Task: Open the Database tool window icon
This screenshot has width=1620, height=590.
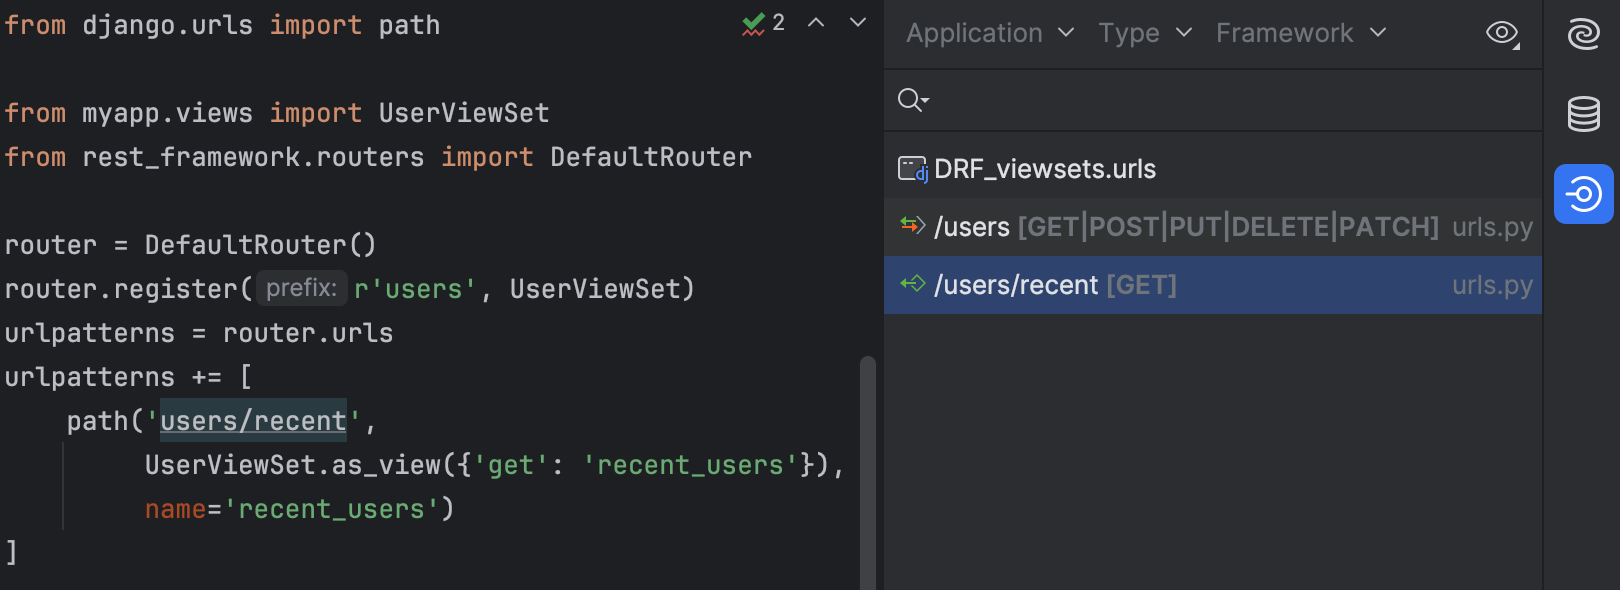Action: point(1583,114)
